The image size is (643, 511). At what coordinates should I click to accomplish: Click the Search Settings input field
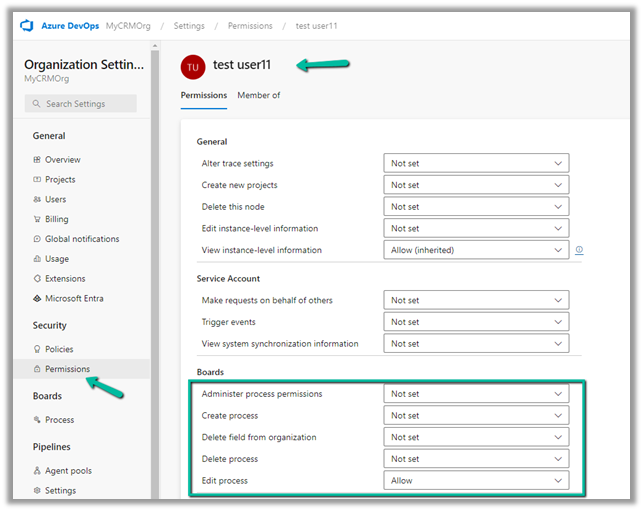pyautogui.click(x=80, y=104)
